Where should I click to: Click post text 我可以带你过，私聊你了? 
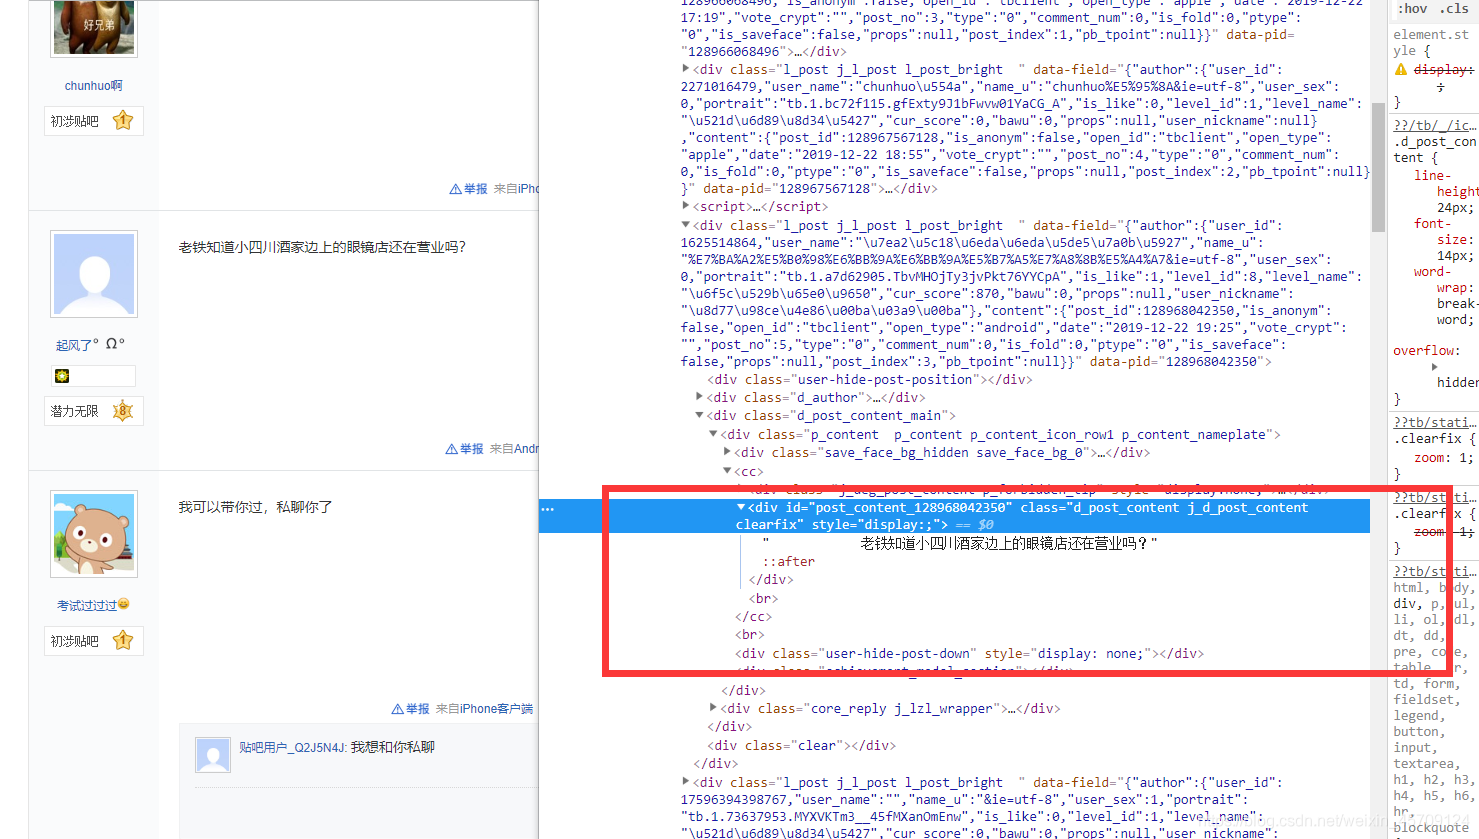click(255, 507)
